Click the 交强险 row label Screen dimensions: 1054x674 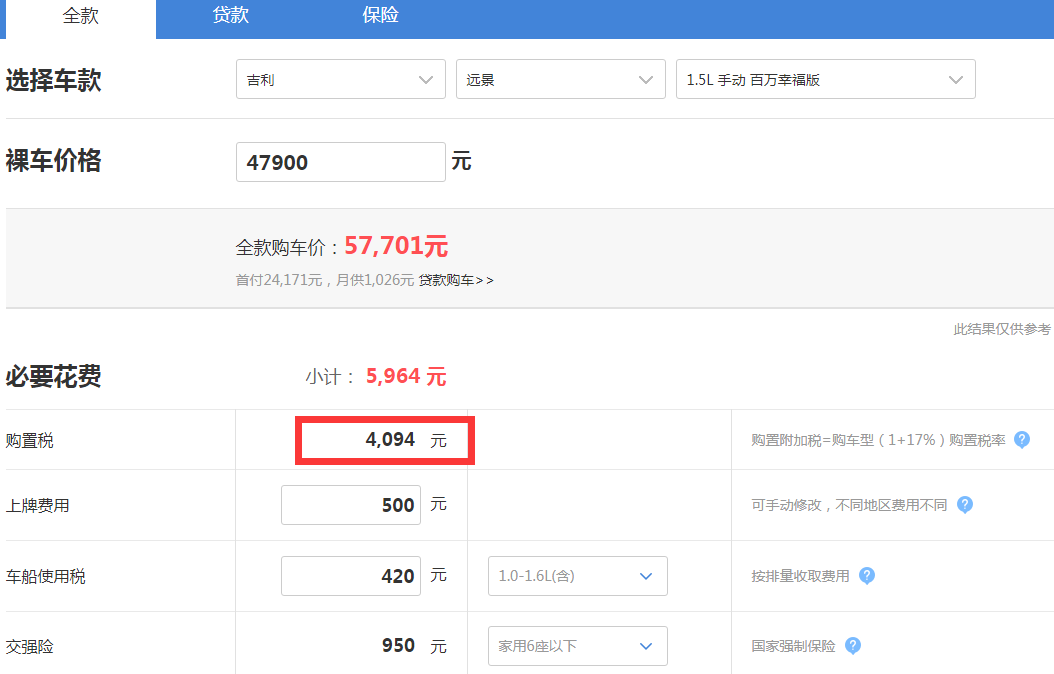pyautogui.click(x=30, y=646)
